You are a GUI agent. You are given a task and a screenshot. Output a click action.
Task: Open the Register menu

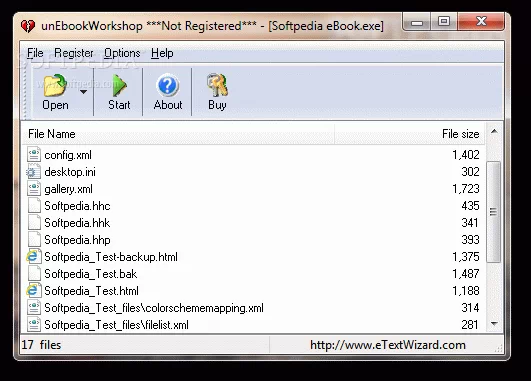click(x=74, y=53)
